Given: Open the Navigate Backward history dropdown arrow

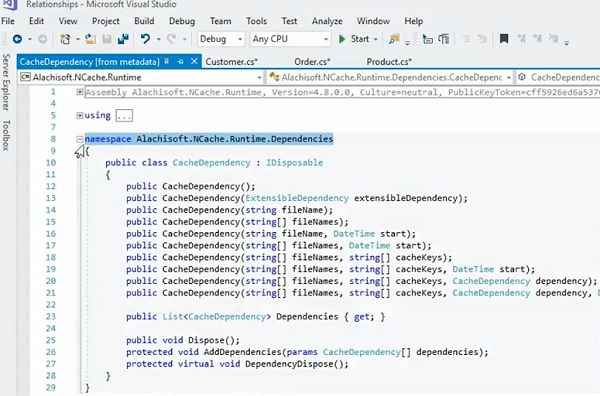Looking at the screenshot, I should click(x=29, y=39).
